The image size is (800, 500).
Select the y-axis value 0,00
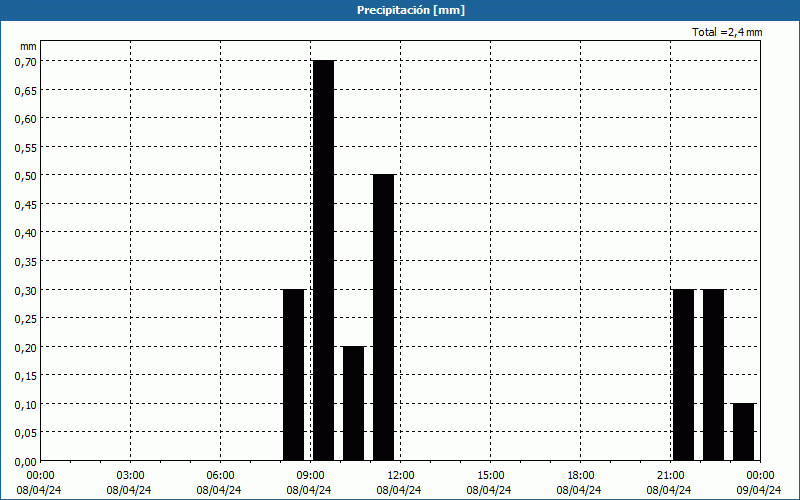pyautogui.click(x=26, y=462)
